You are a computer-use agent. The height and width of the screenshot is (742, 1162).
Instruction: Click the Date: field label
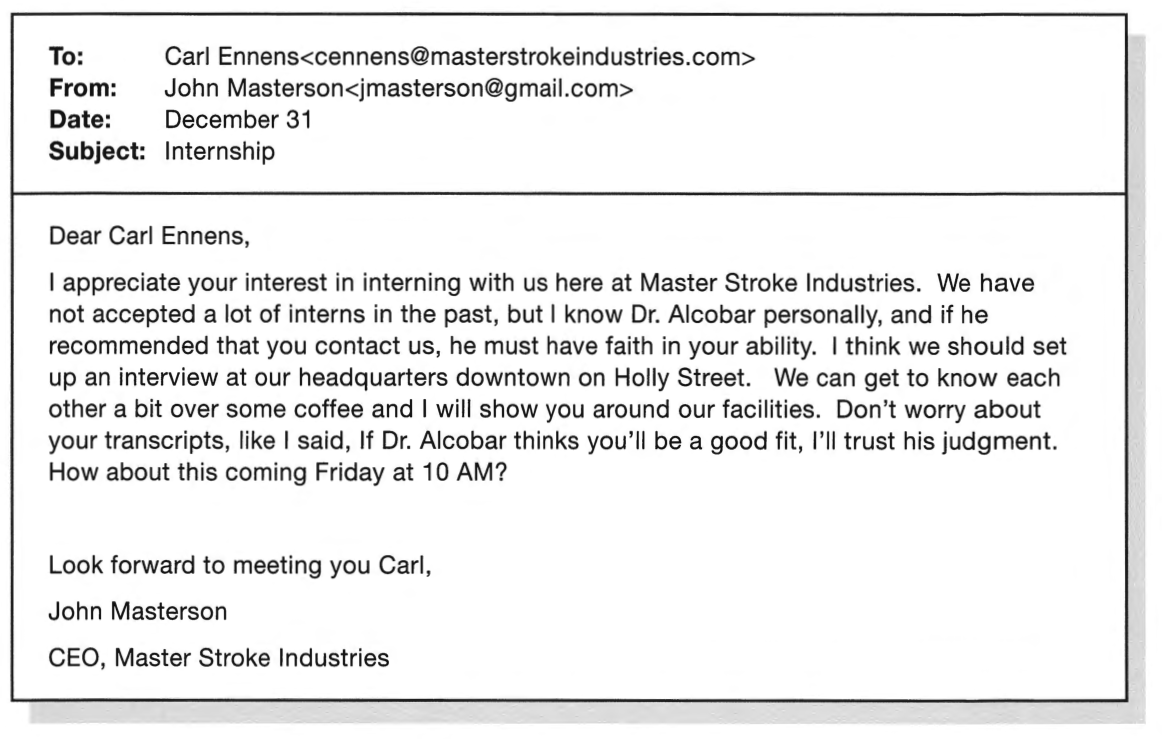pyautogui.click(x=80, y=120)
